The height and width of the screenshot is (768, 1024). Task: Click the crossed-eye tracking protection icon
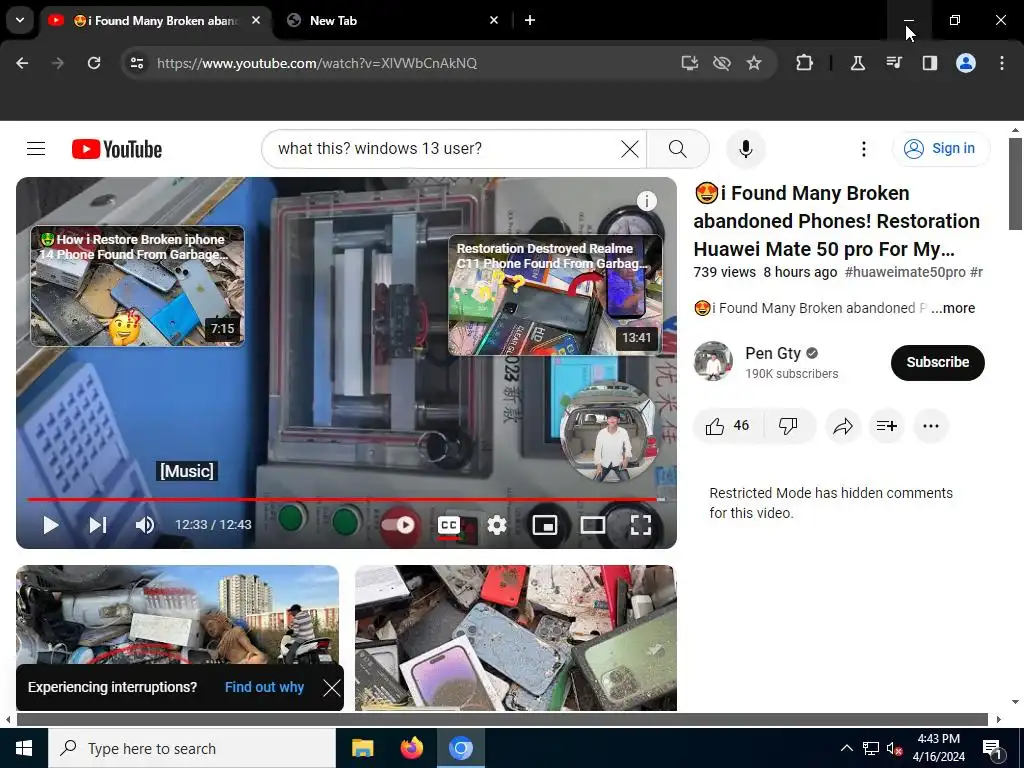point(722,63)
